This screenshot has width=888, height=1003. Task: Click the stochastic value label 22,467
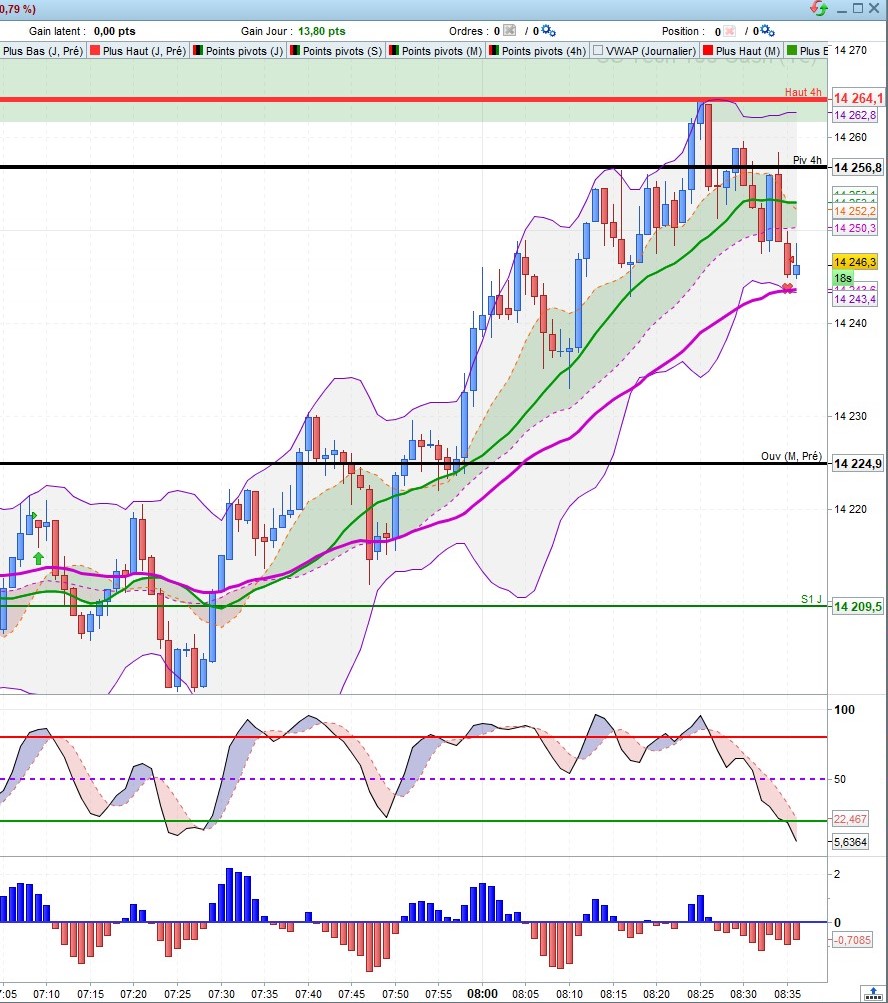click(x=850, y=819)
